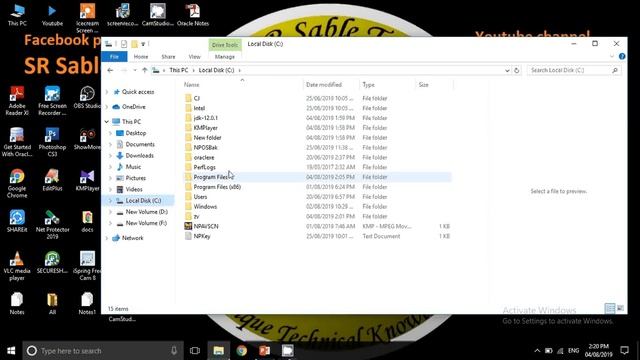Expand New Volume (D:) tree node
Image resolution: width=640 pixels, height=360 pixels.
pos(110,212)
